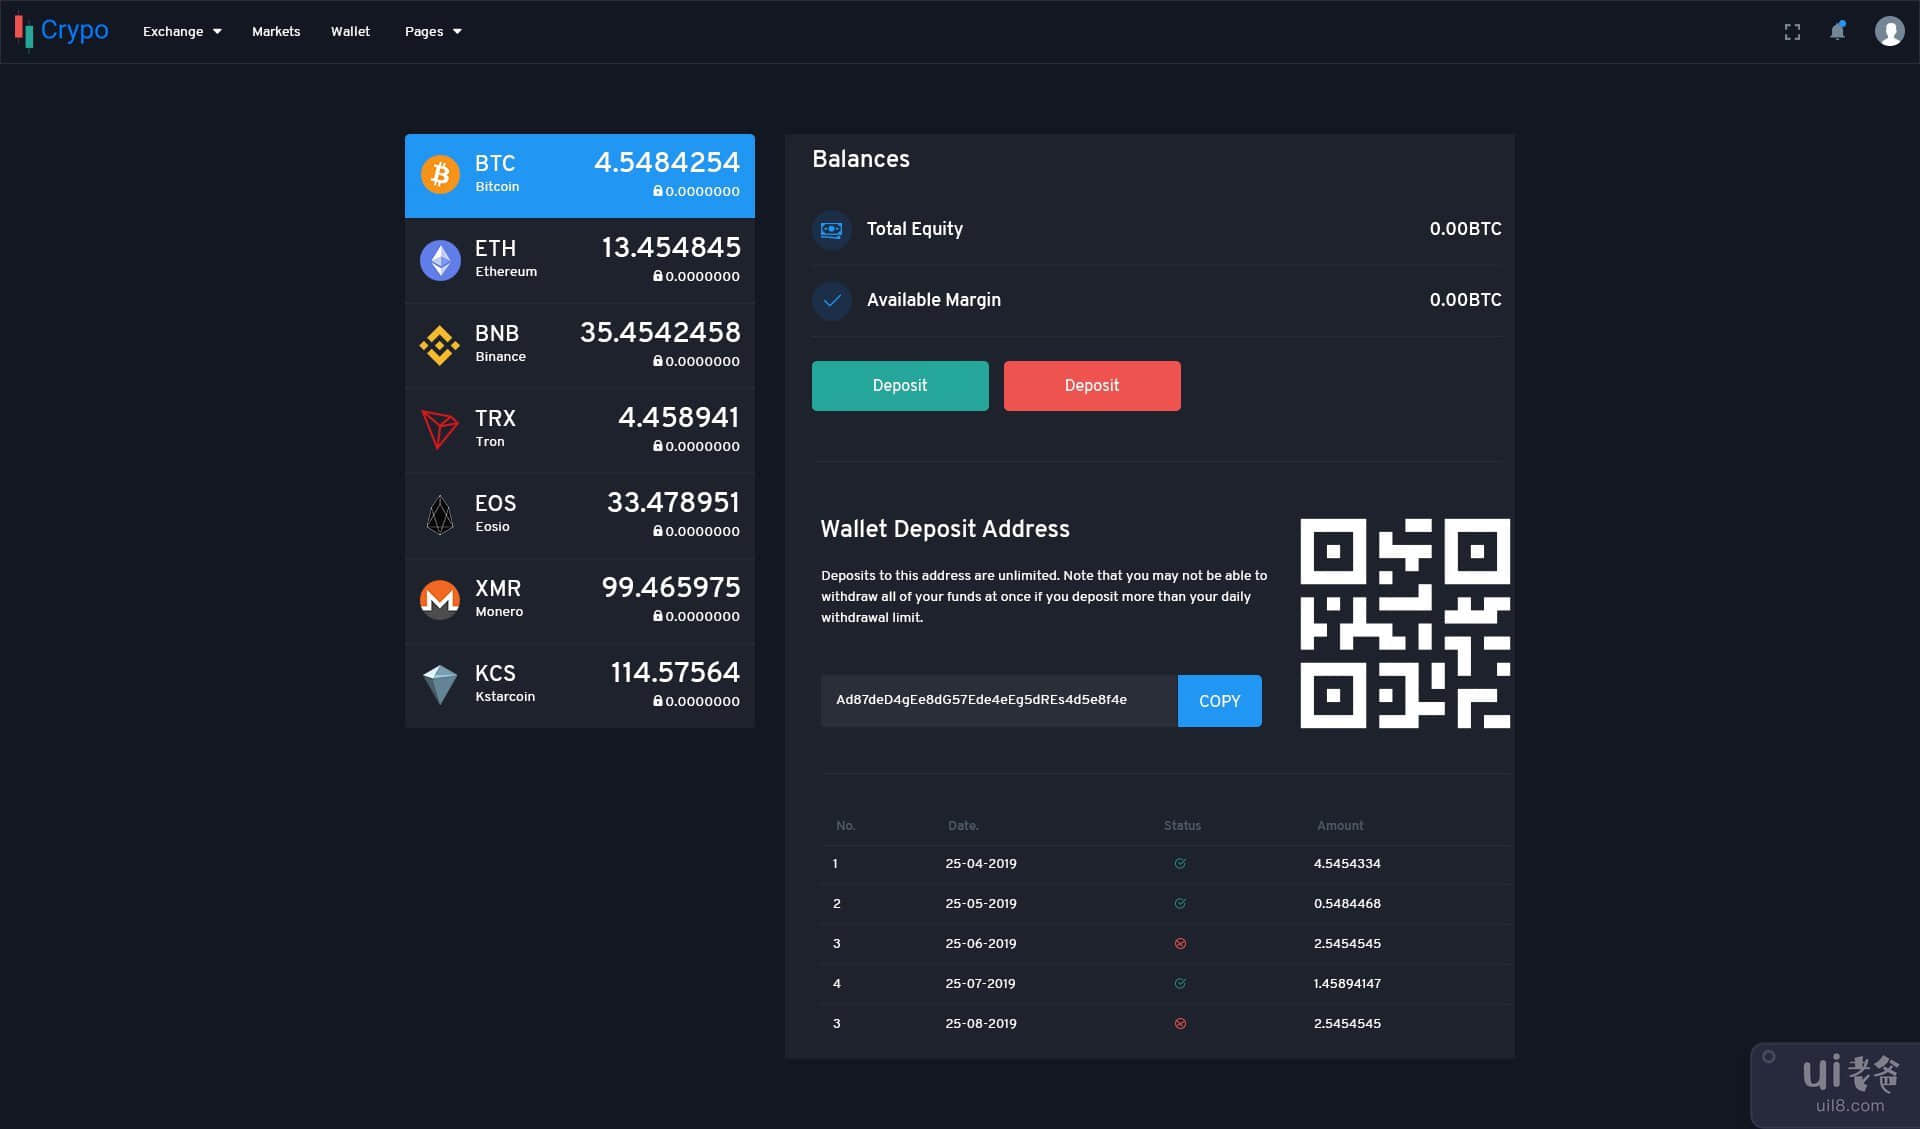The width and height of the screenshot is (1920, 1129).
Task: Open the notifications bell
Action: click(x=1838, y=31)
